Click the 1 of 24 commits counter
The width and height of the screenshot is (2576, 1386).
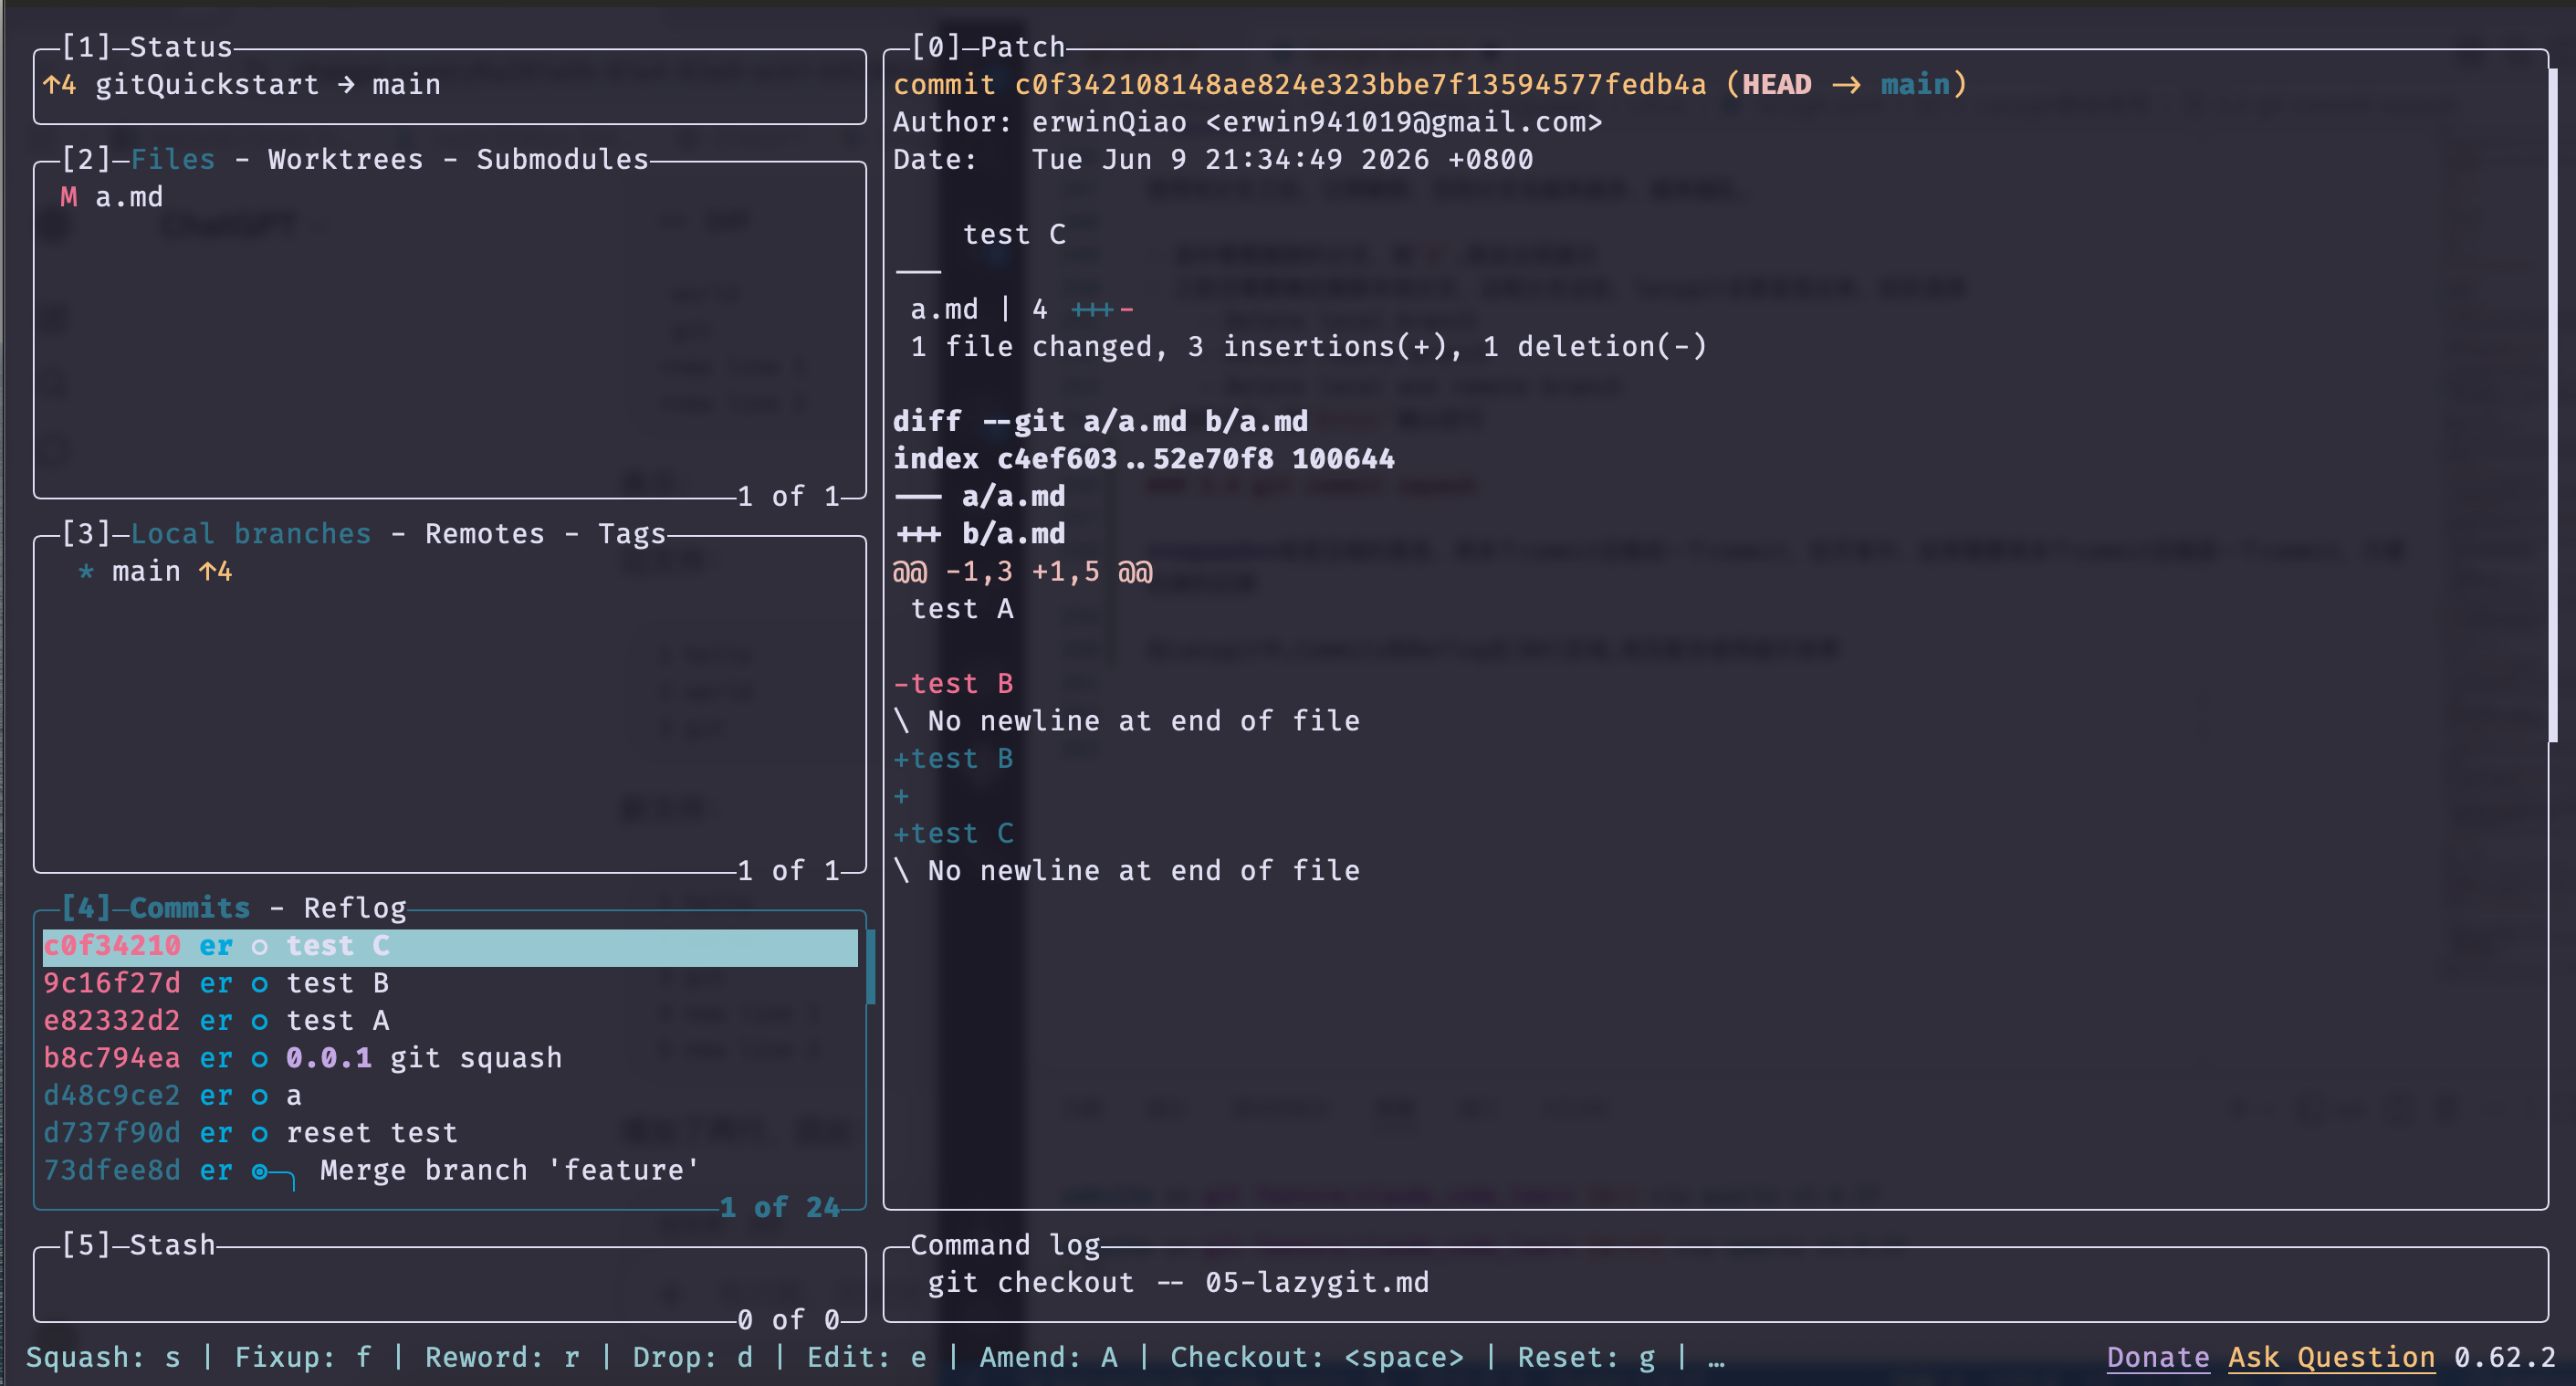click(x=780, y=1207)
